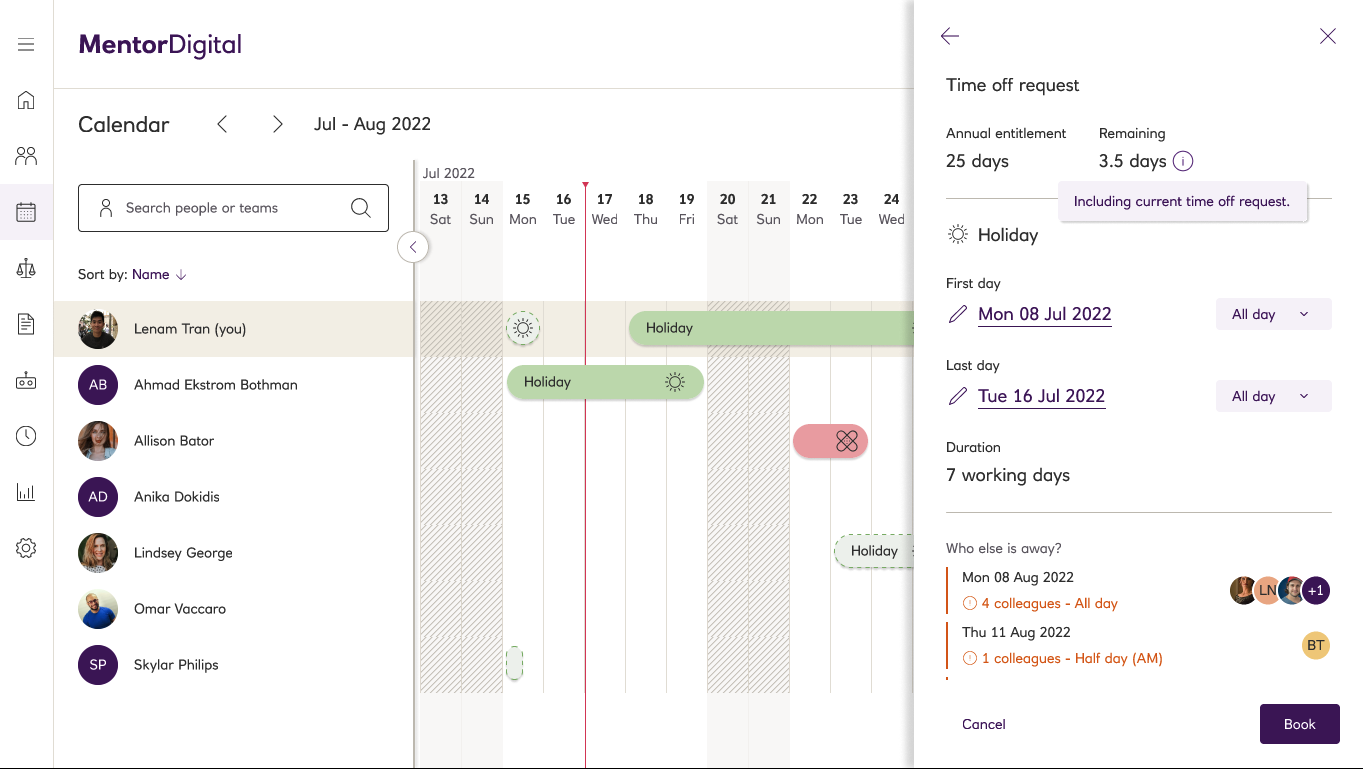The image size is (1363, 769).
Task: Click the robot icon in the sidebar
Action: coord(26,380)
